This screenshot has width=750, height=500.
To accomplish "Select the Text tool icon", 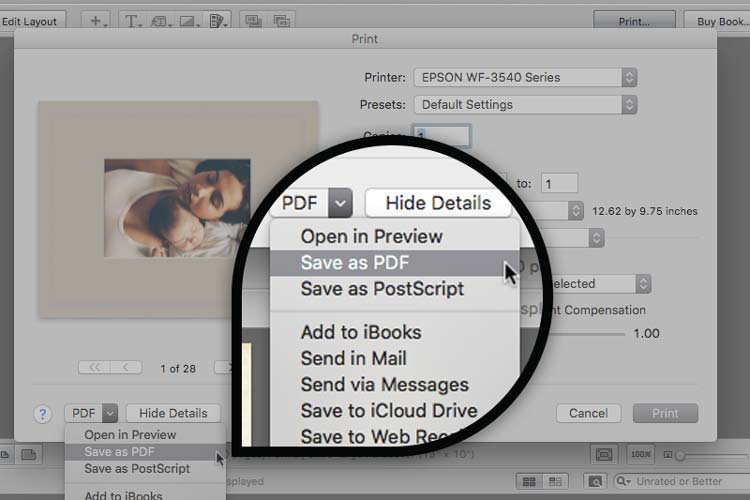I will [131, 20].
